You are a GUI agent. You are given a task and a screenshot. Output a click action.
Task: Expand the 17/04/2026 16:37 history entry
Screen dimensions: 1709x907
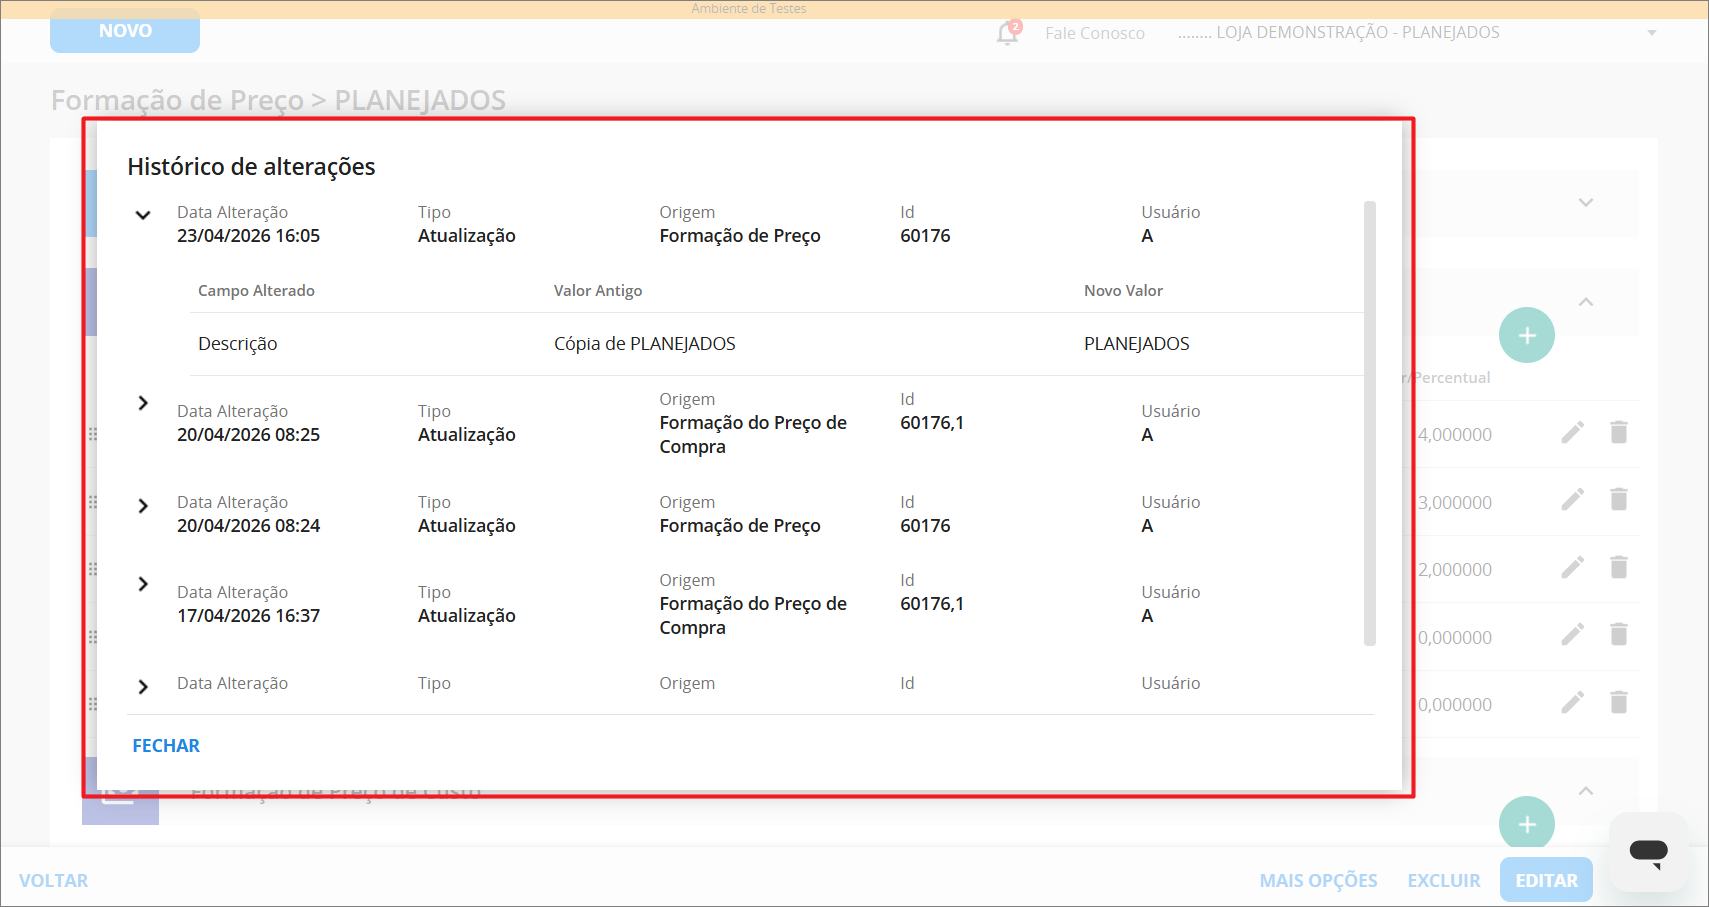143,584
